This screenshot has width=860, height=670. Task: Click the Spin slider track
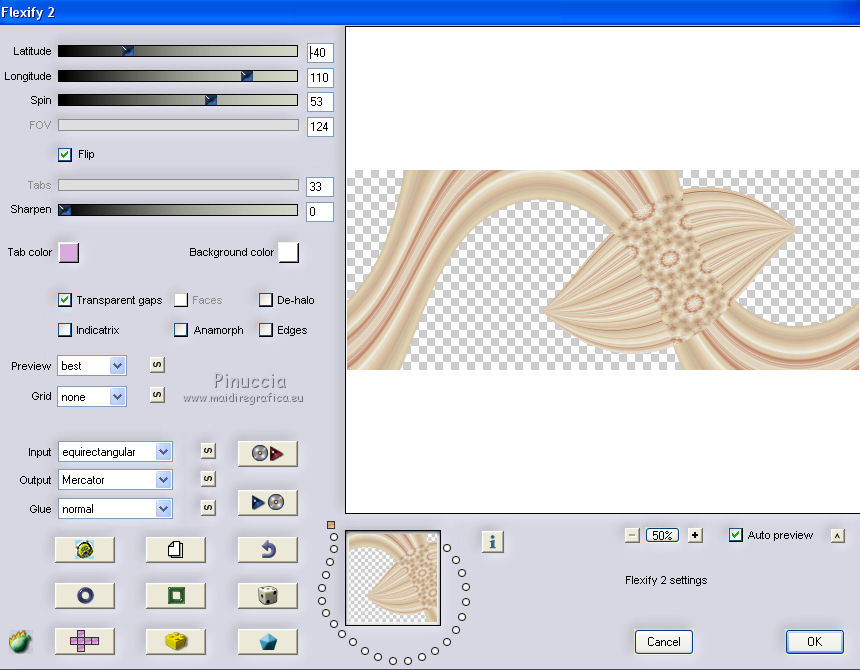click(178, 100)
